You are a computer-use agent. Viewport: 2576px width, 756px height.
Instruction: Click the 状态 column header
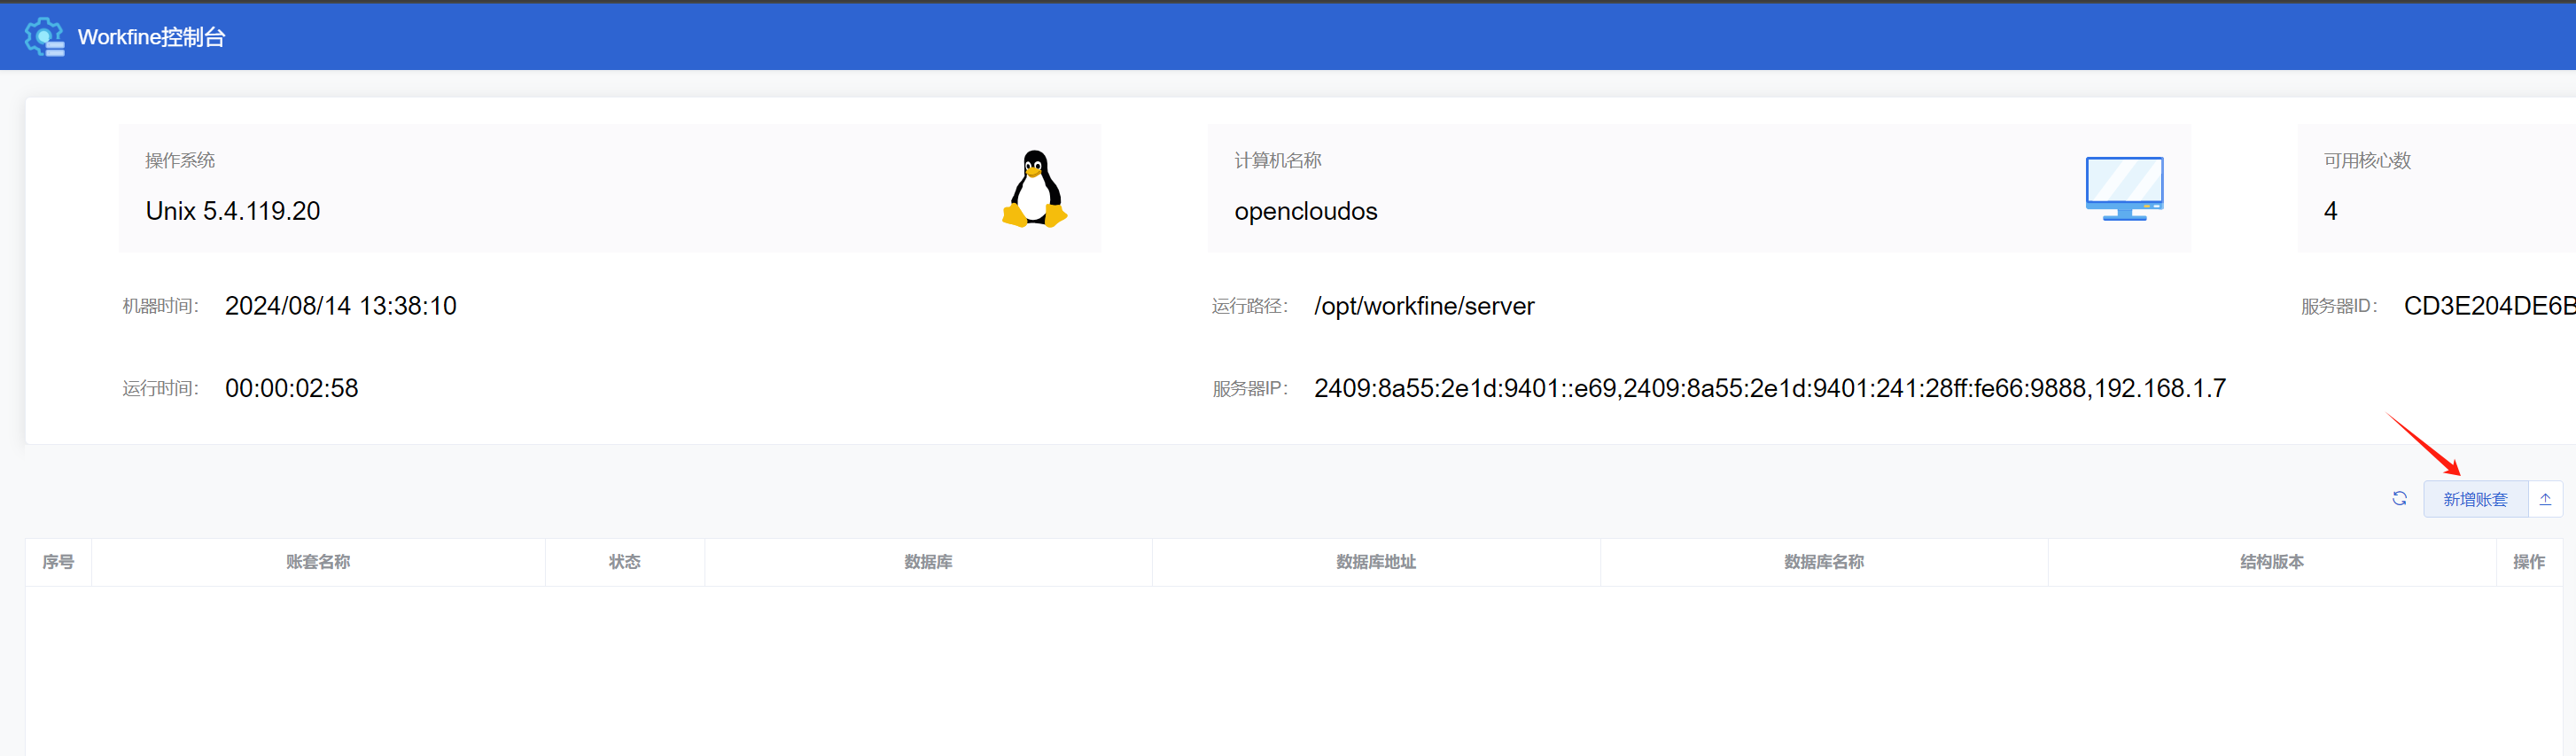click(x=624, y=562)
